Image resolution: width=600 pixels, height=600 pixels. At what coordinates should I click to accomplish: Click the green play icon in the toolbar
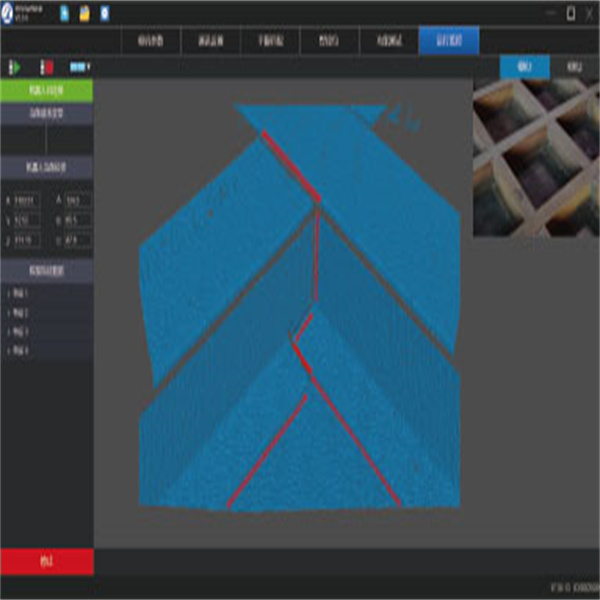(x=14, y=67)
